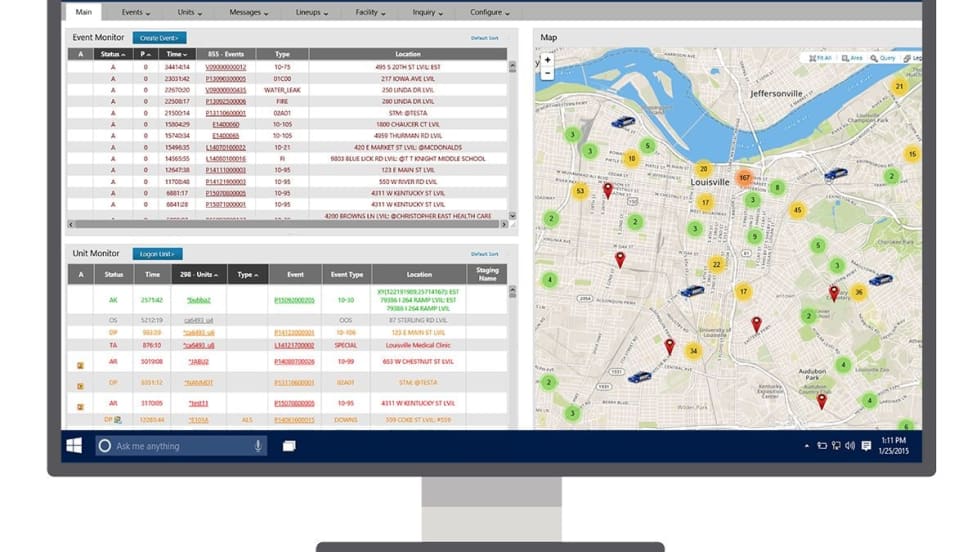Open the map Query tool

tap(884, 58)
